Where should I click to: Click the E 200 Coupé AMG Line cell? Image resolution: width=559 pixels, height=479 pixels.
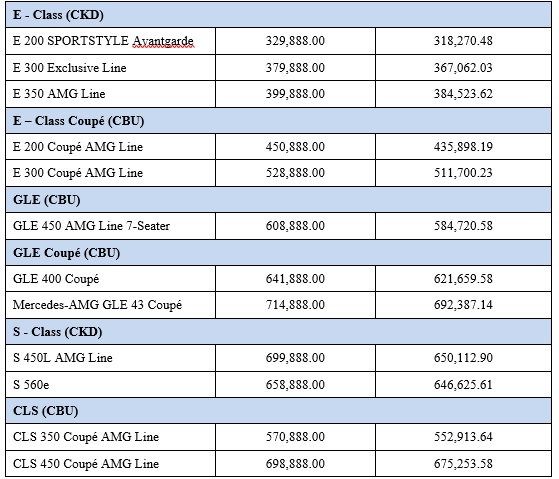(111, 147)
